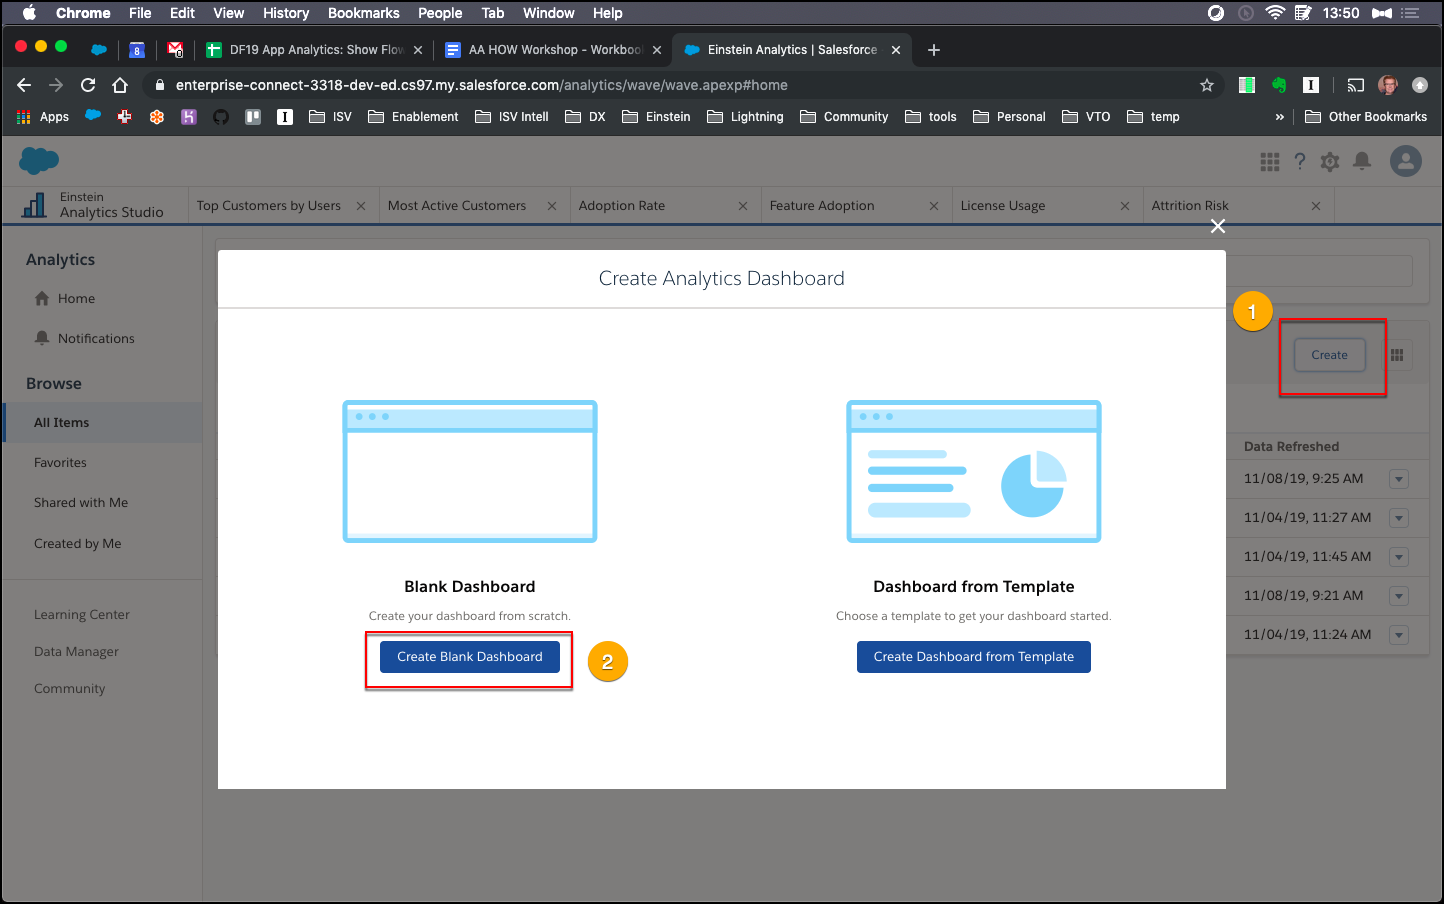The height and width of the screenshot is (904, 1444).
Task: Open the Setup gear icon
Action: point(1330,162)
